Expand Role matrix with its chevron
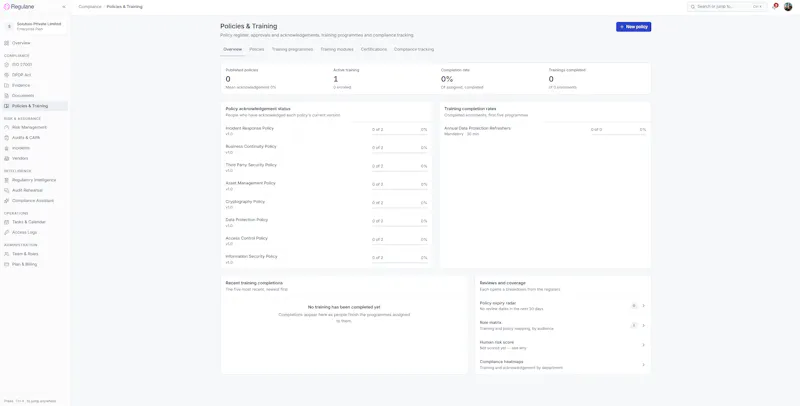Screen dimensions: 800x406 643,325
